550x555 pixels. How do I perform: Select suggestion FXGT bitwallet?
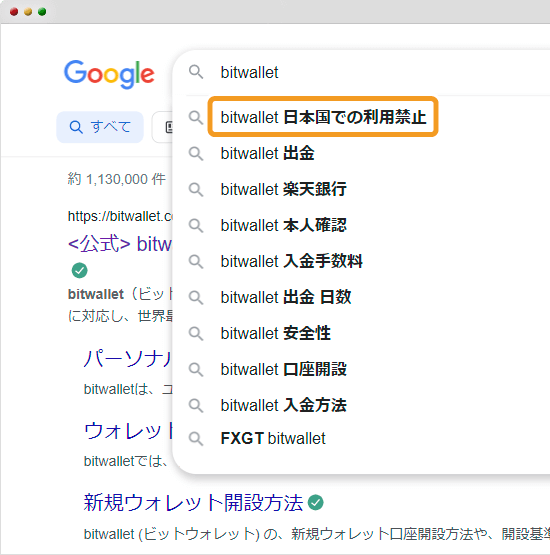click(273, 439)
